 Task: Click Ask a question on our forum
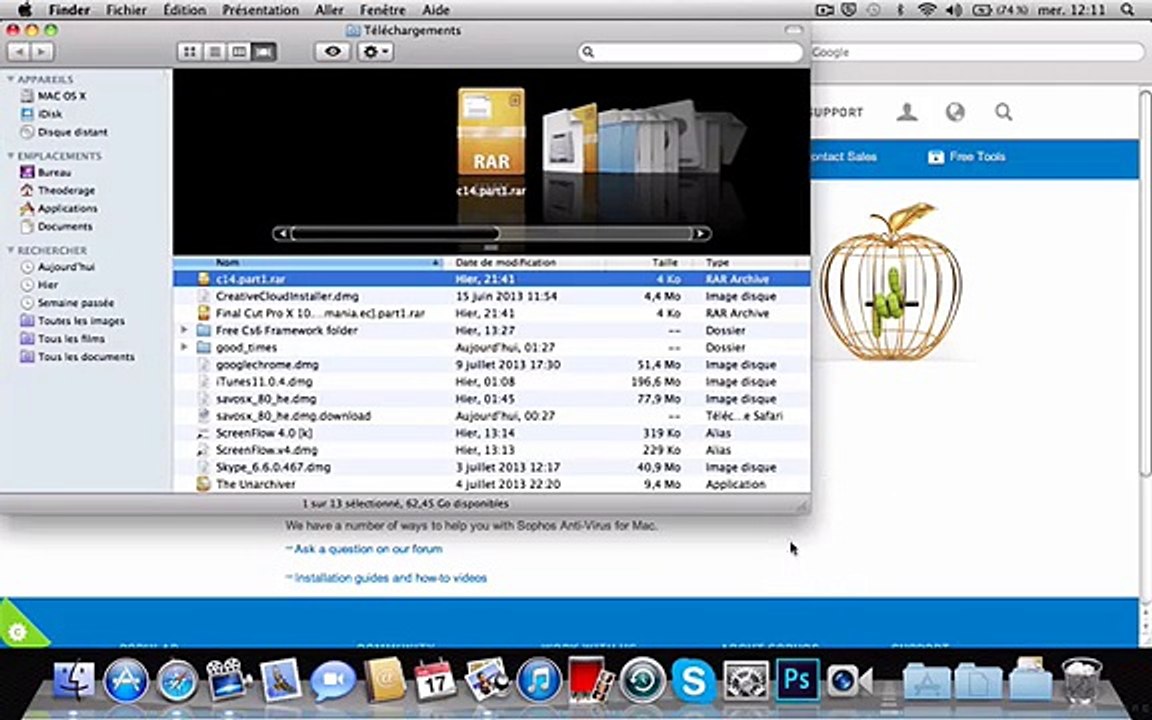[x=368, y=549]
